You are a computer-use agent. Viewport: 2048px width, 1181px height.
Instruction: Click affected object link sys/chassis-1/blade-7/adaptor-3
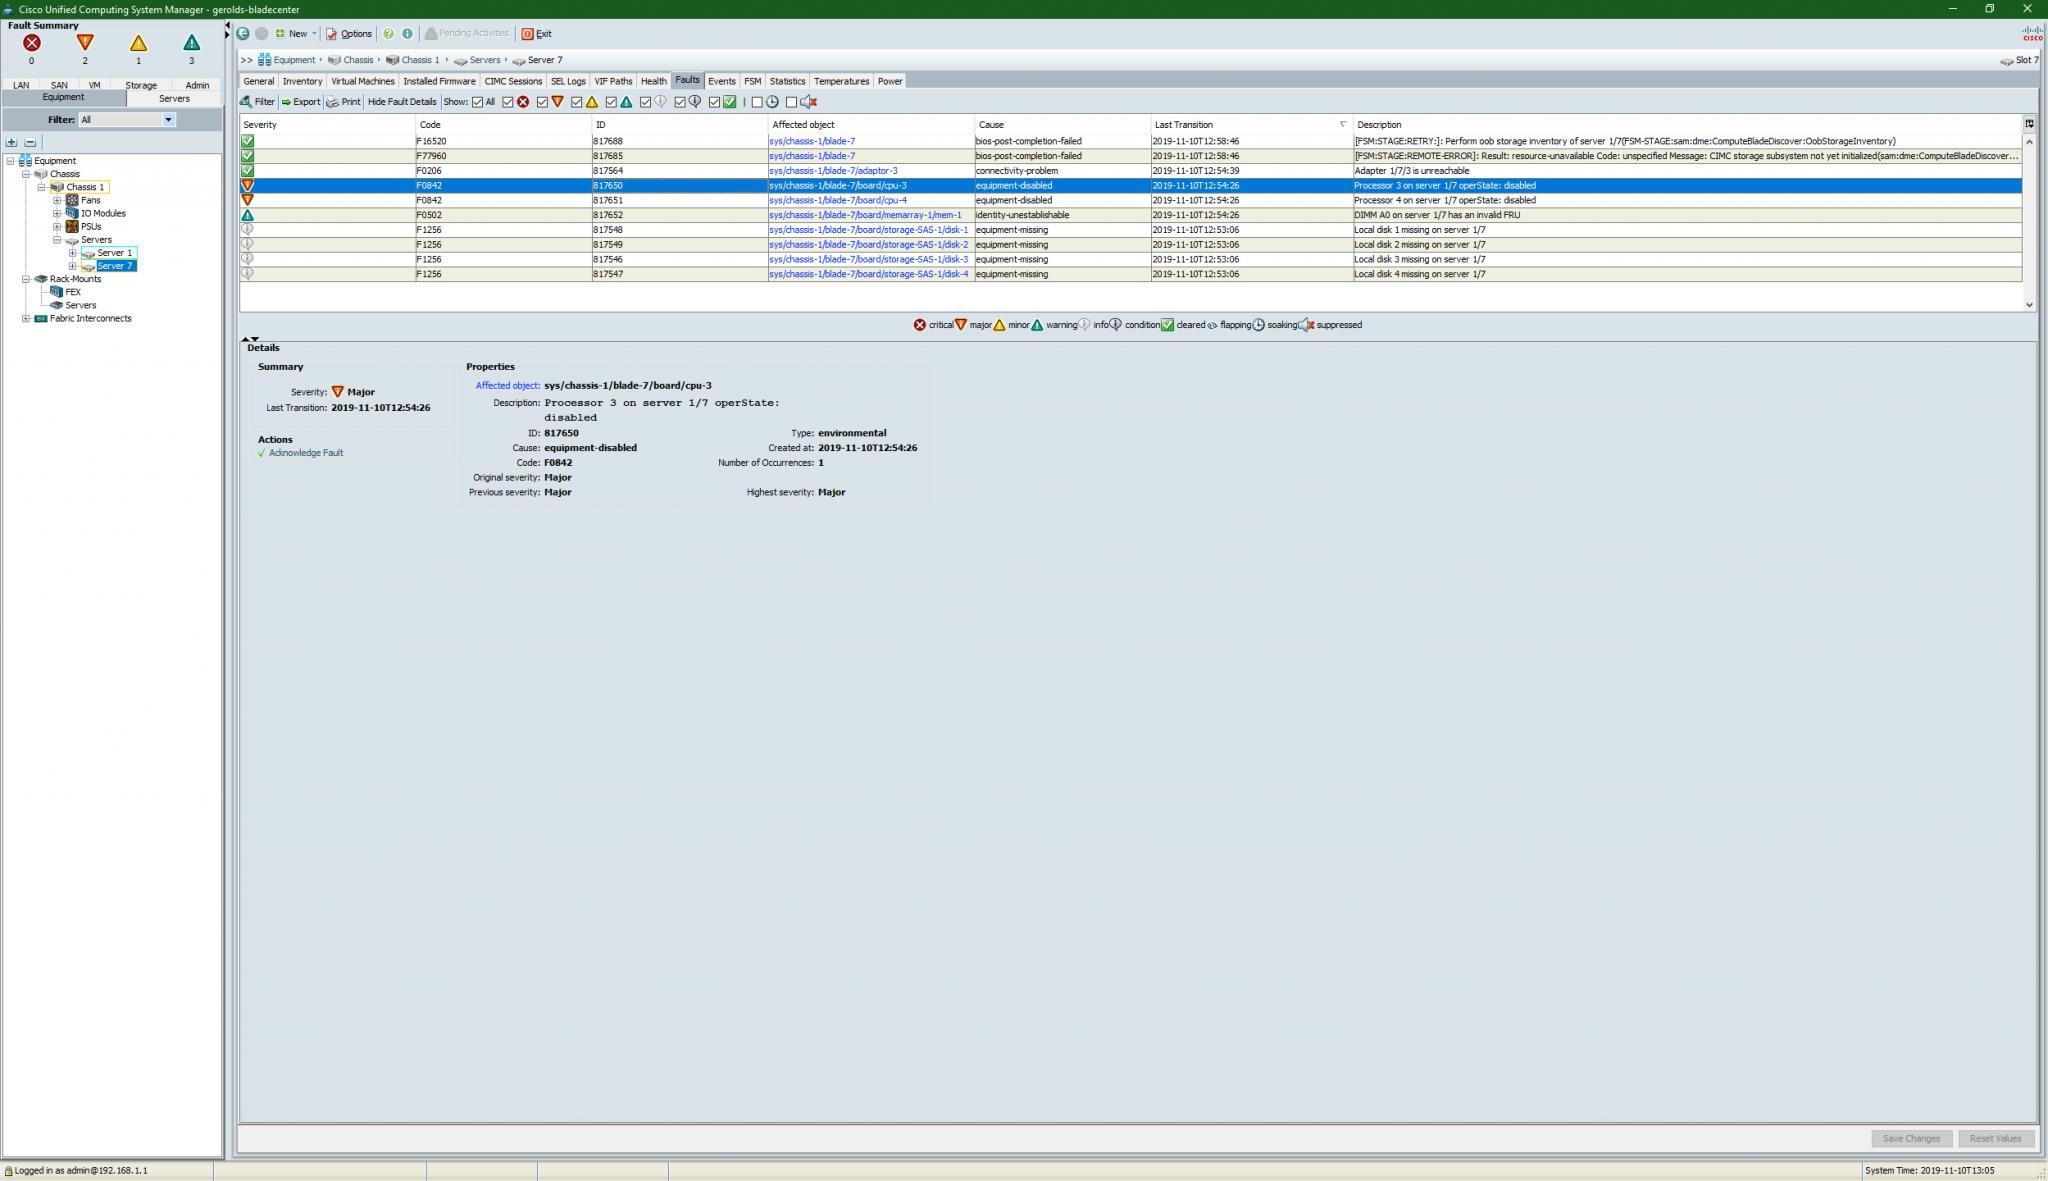(833, 171)
